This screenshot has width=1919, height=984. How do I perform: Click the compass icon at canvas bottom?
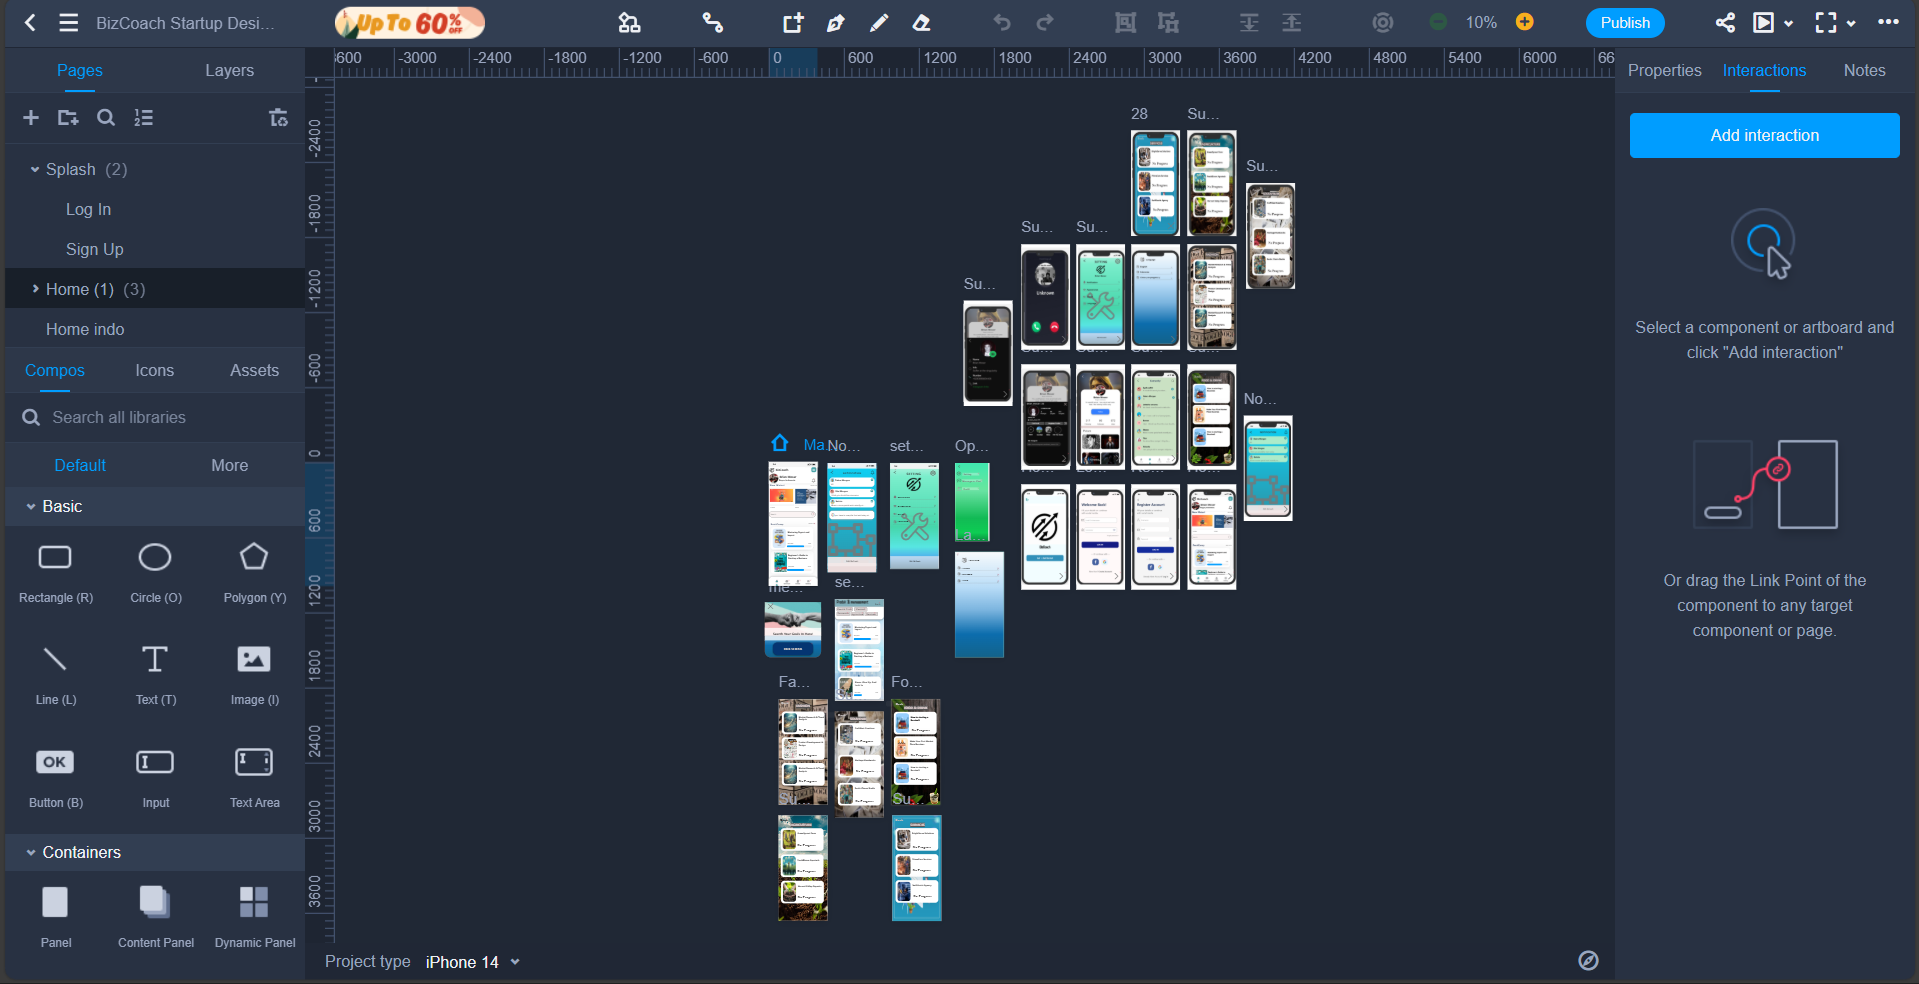pos(1588,961)
